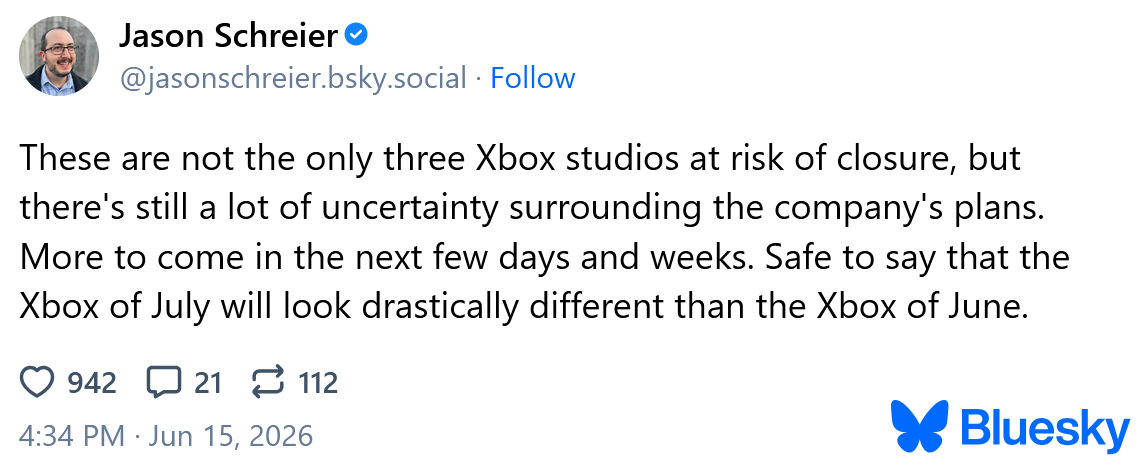Open replies via the speech bubble icon
1145x475 pixels.
point(165,382)
